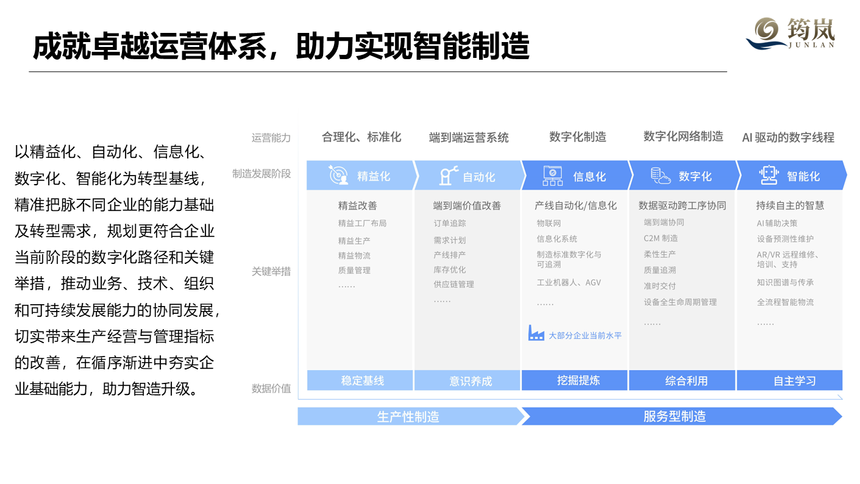Click the 数字化 database cloud icon

coord(660,176)
